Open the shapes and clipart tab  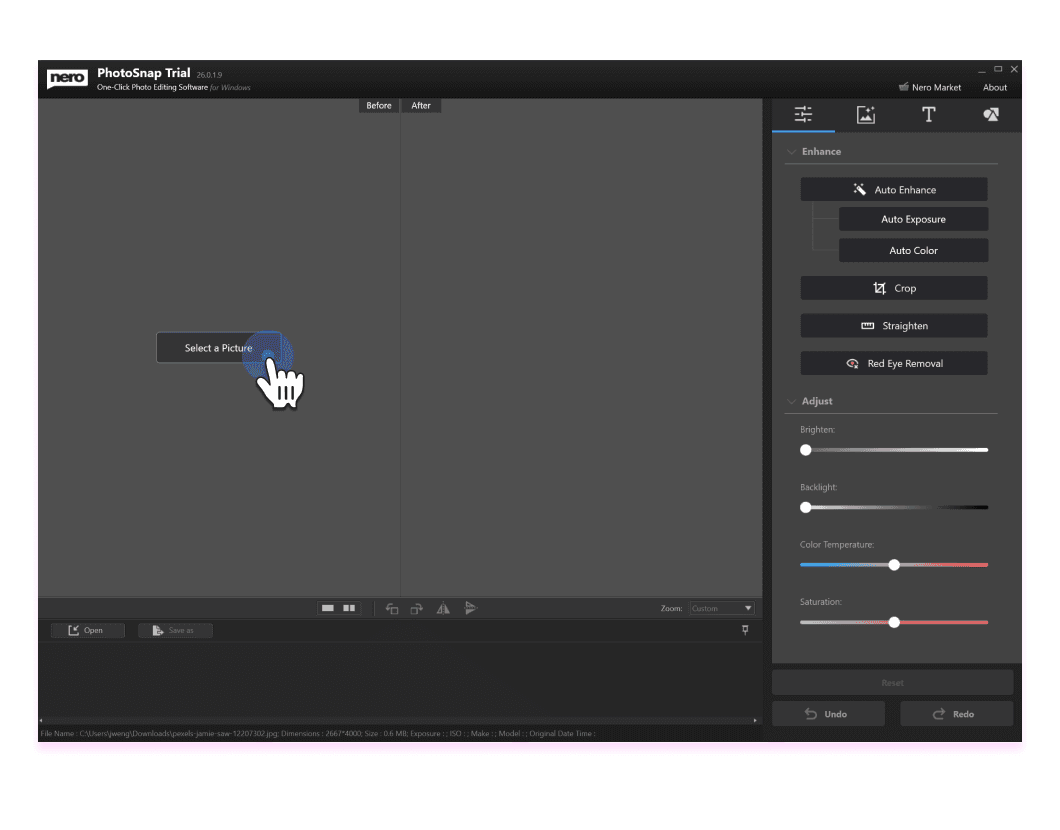click(x=991, y=114)
